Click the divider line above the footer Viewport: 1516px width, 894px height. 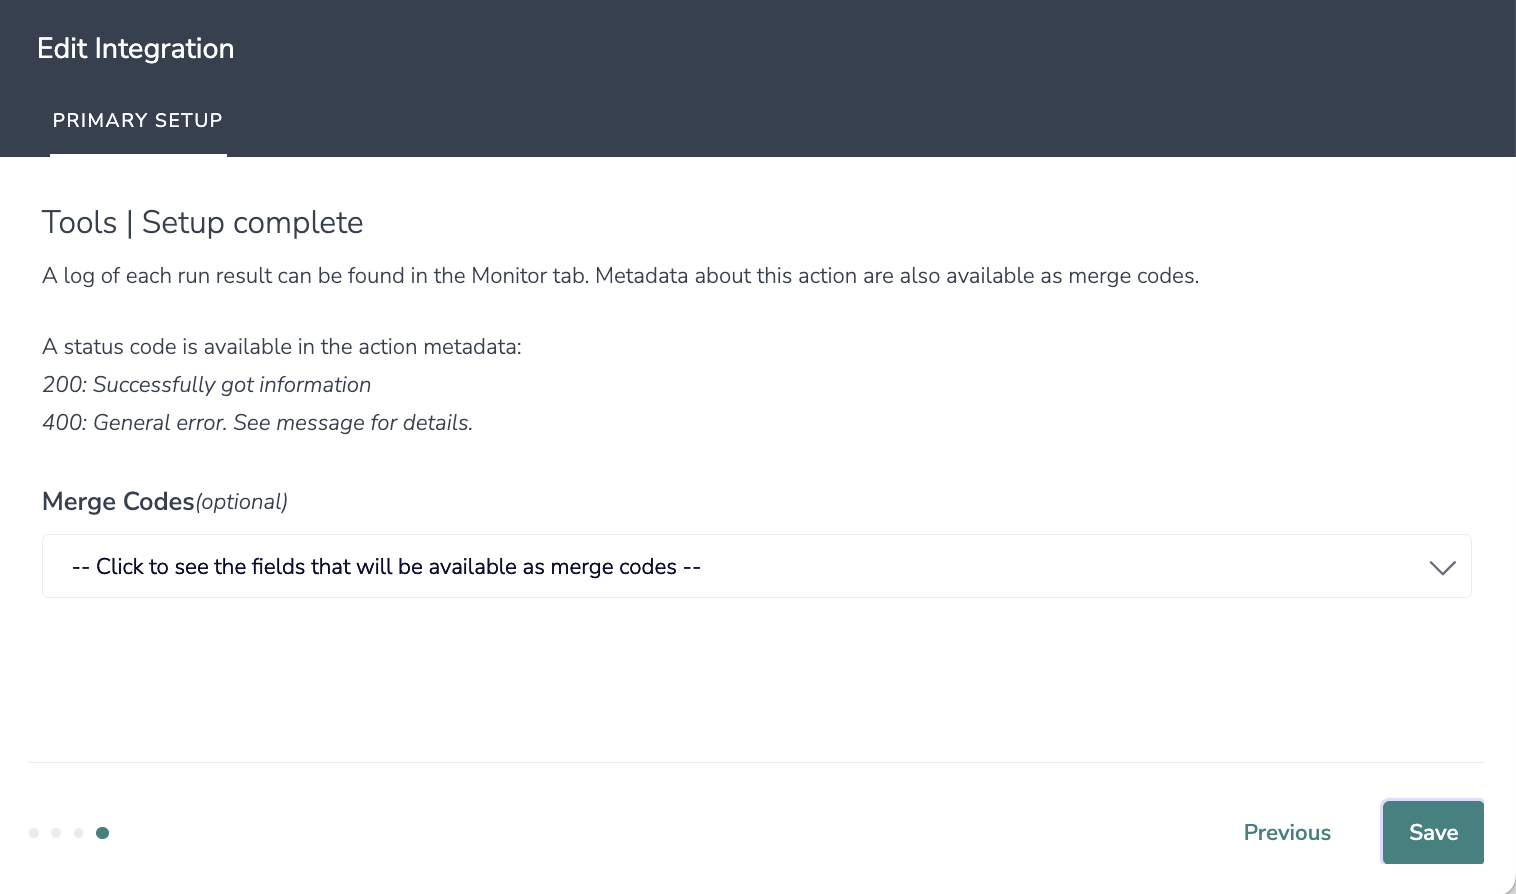[x=756, y=763]
